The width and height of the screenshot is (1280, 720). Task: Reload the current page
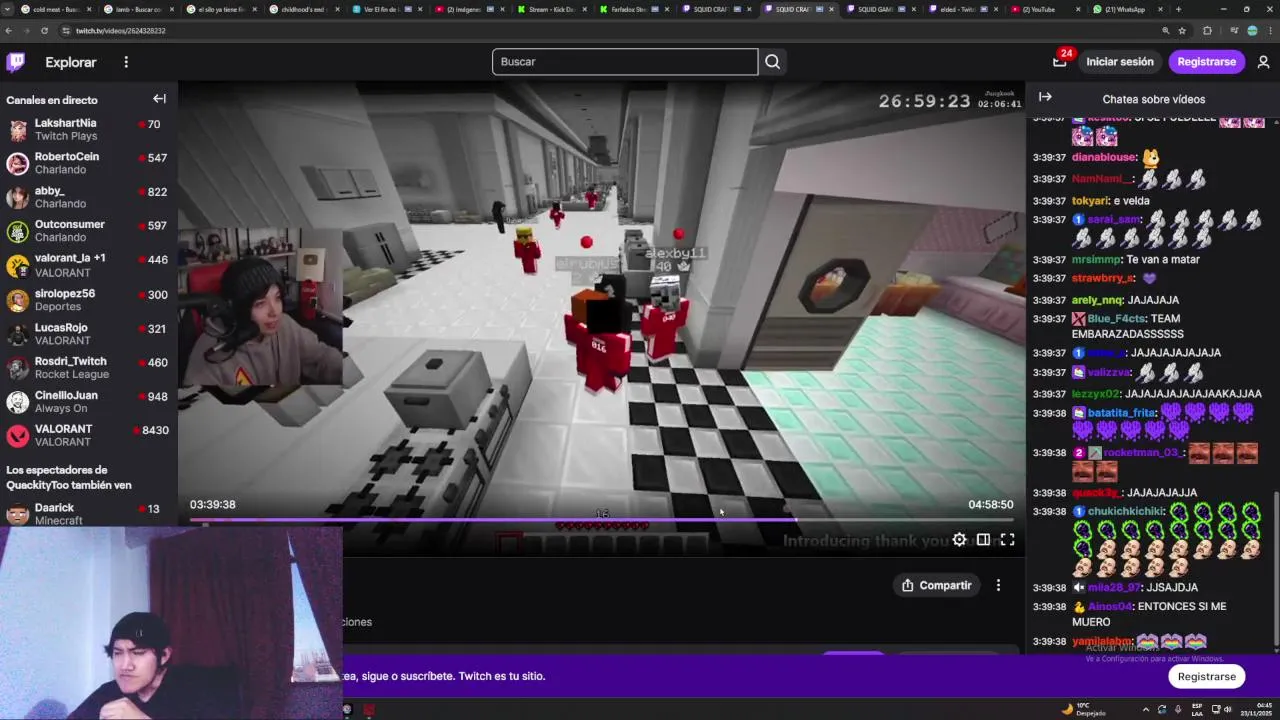[x=45, y=31]
